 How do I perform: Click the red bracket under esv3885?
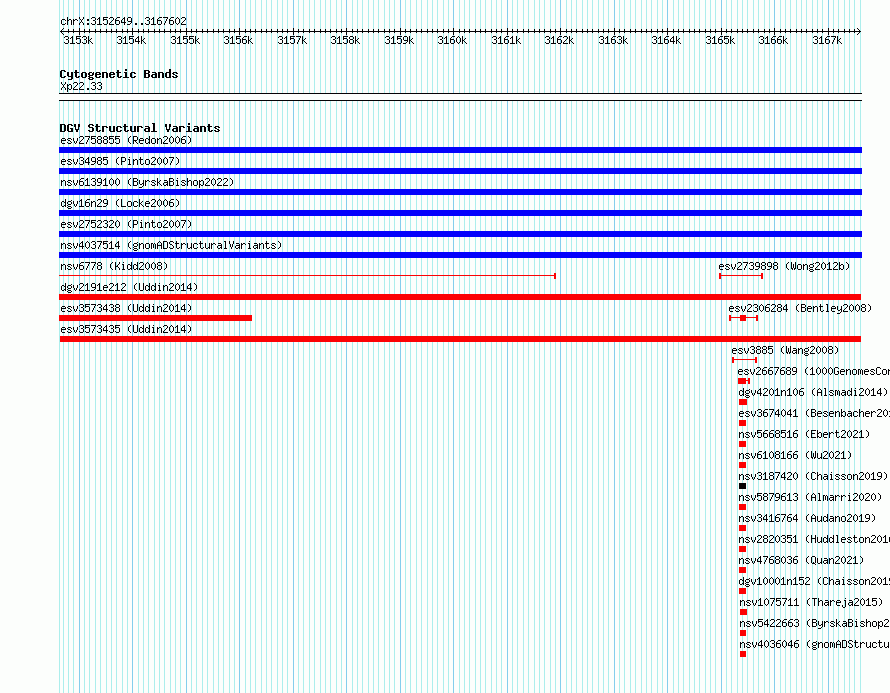[745, 360]
